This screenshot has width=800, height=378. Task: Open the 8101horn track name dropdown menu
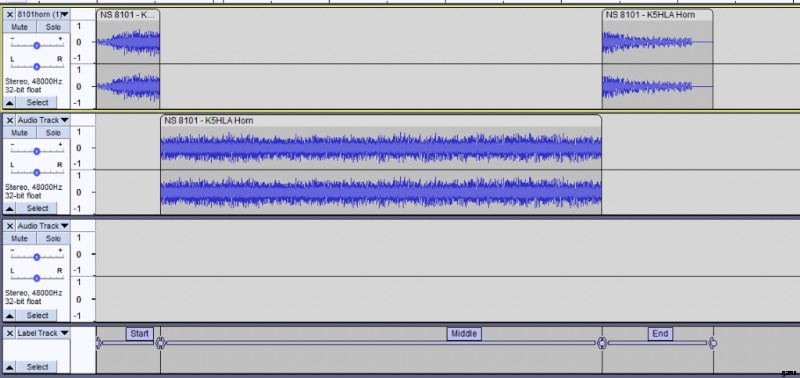click(42, 14)
